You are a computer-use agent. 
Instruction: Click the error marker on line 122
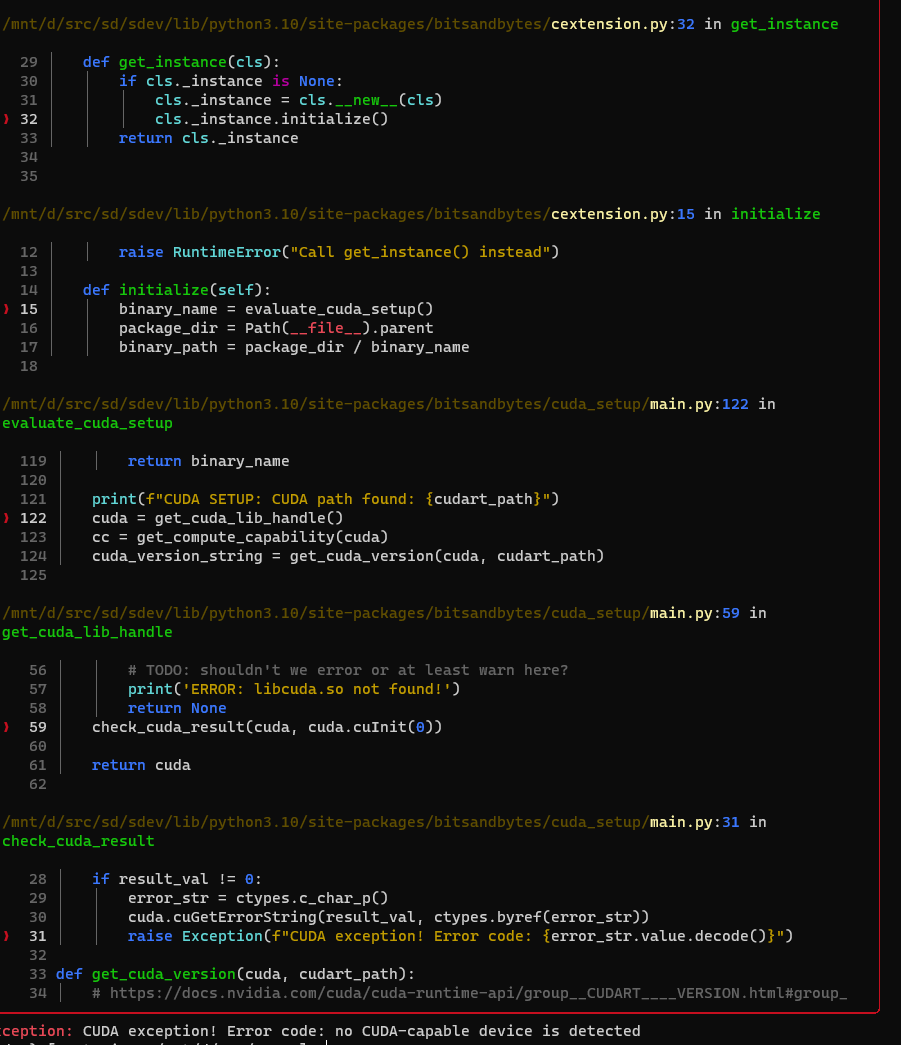pyautogui.click(x=6, y=518)
